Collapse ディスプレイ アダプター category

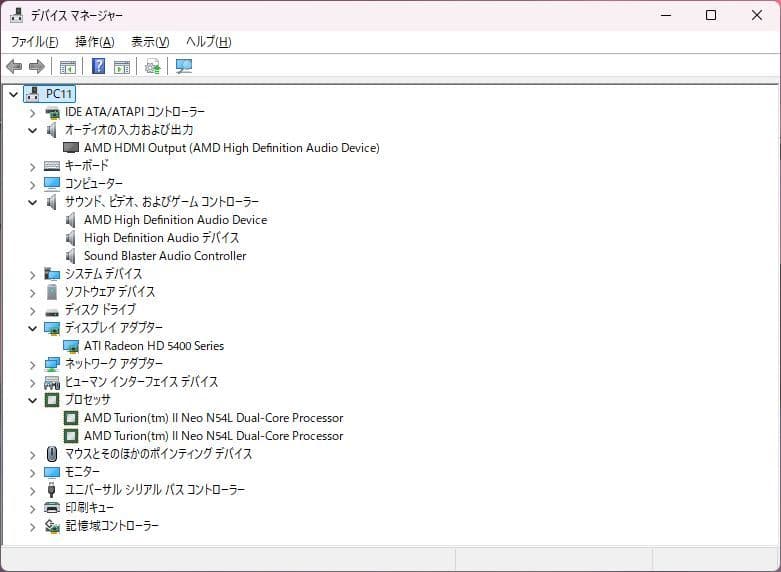32,328
